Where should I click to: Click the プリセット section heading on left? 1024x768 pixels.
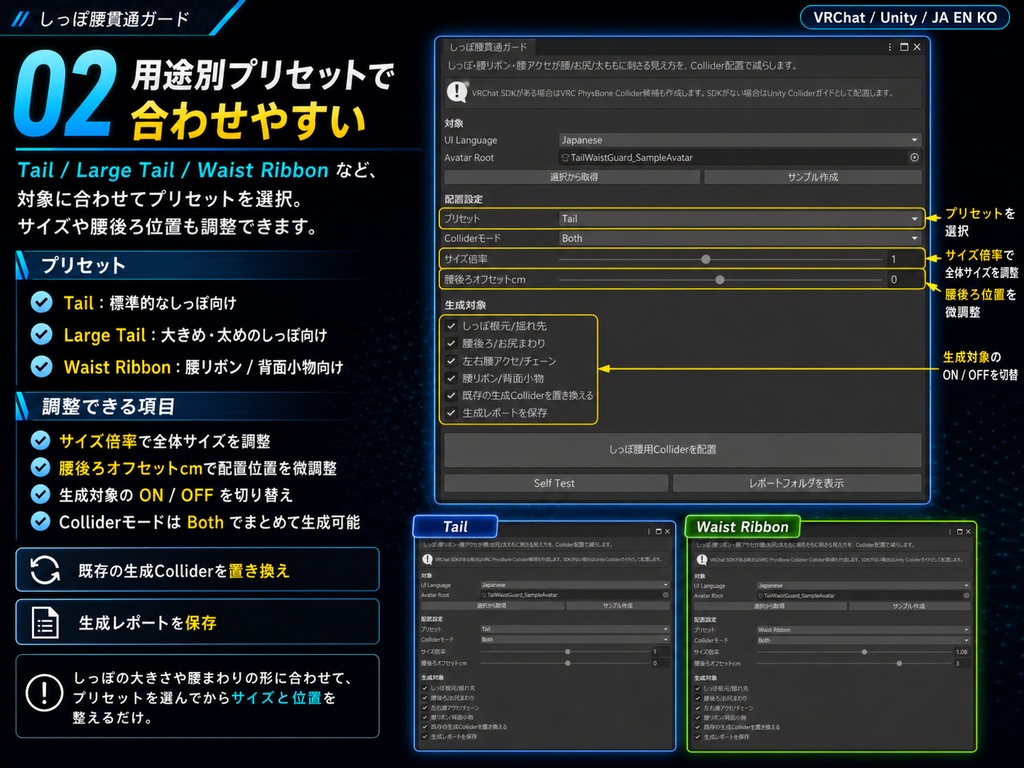pyautogui.click(x=83, y=265)
